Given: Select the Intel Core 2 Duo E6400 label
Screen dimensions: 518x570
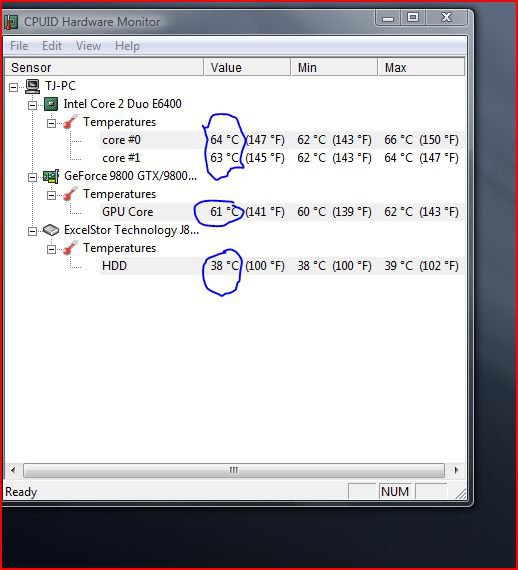Looking at the screenshot, I should click(x=123, y=104).
